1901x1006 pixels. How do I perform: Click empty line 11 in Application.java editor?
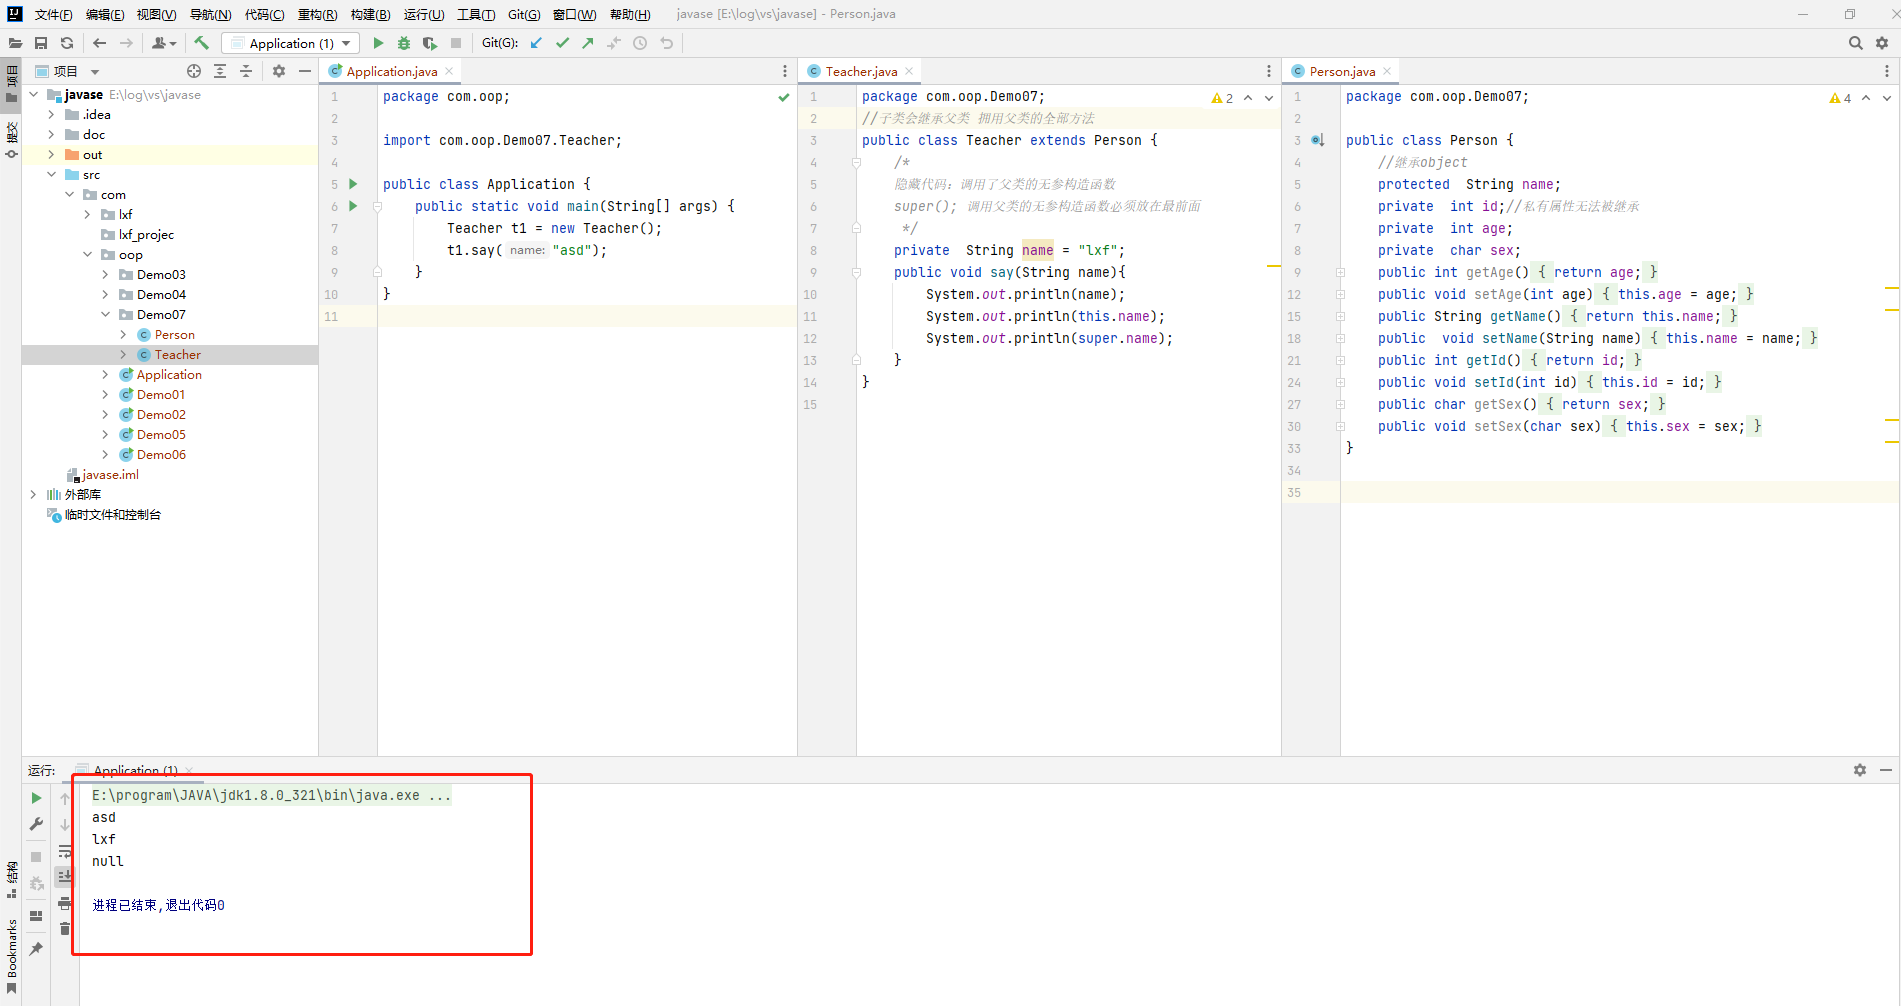585,316
